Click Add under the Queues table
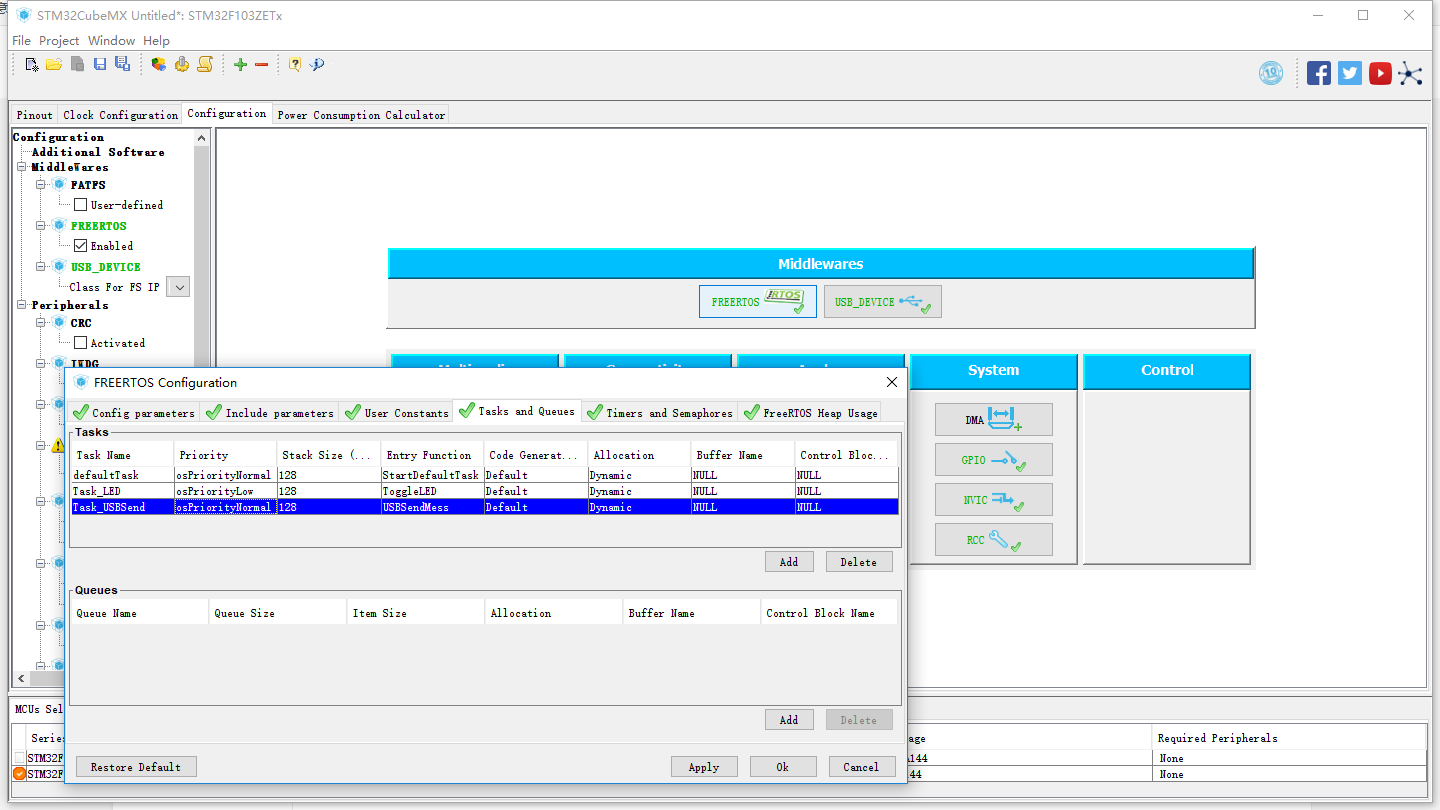 (x=789, y=720)
